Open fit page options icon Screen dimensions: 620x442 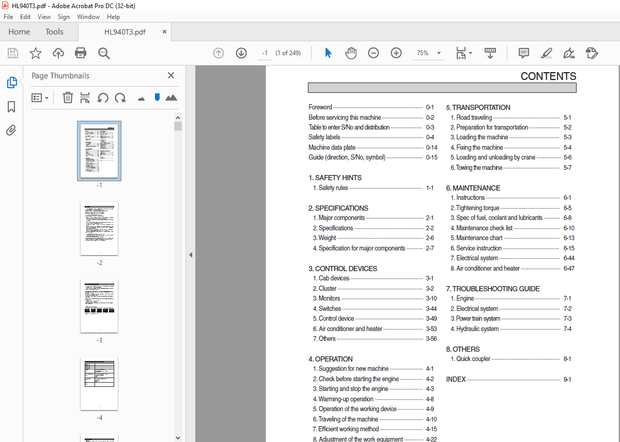point(461,53)
